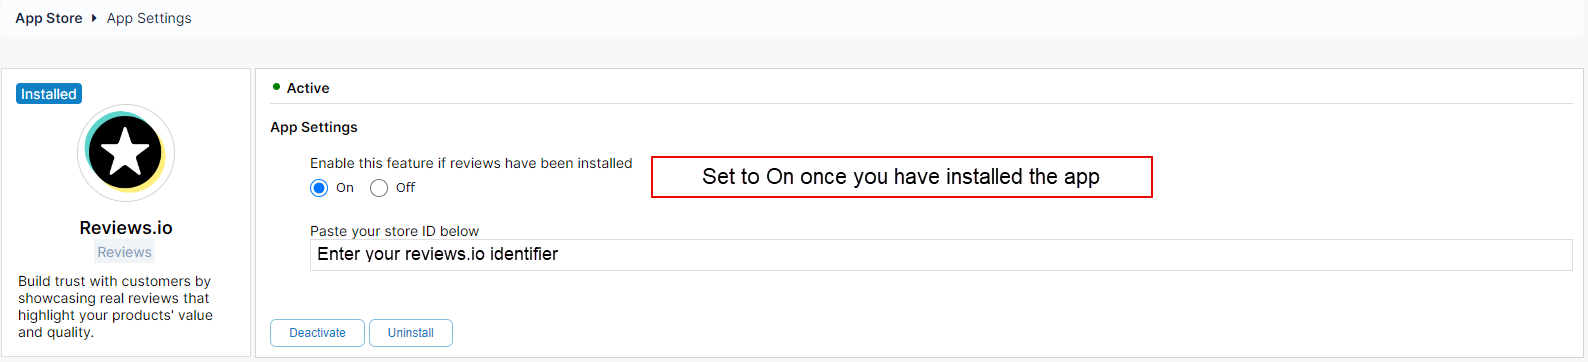Click the Uninstall button

tap(411, 333)
